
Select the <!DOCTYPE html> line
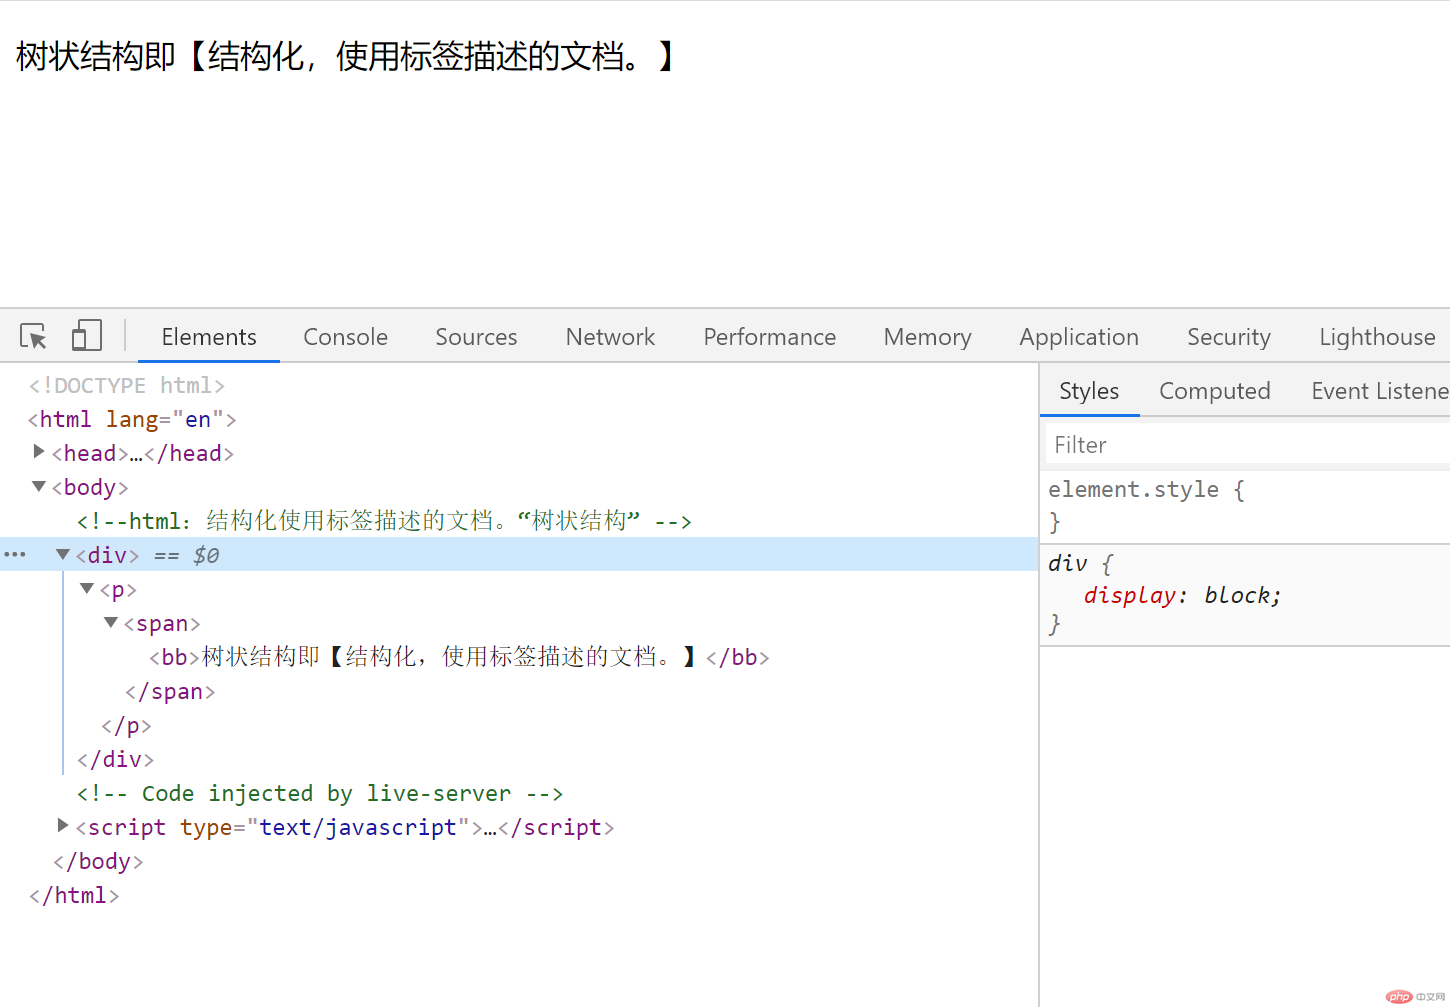[x=127, y=385]
